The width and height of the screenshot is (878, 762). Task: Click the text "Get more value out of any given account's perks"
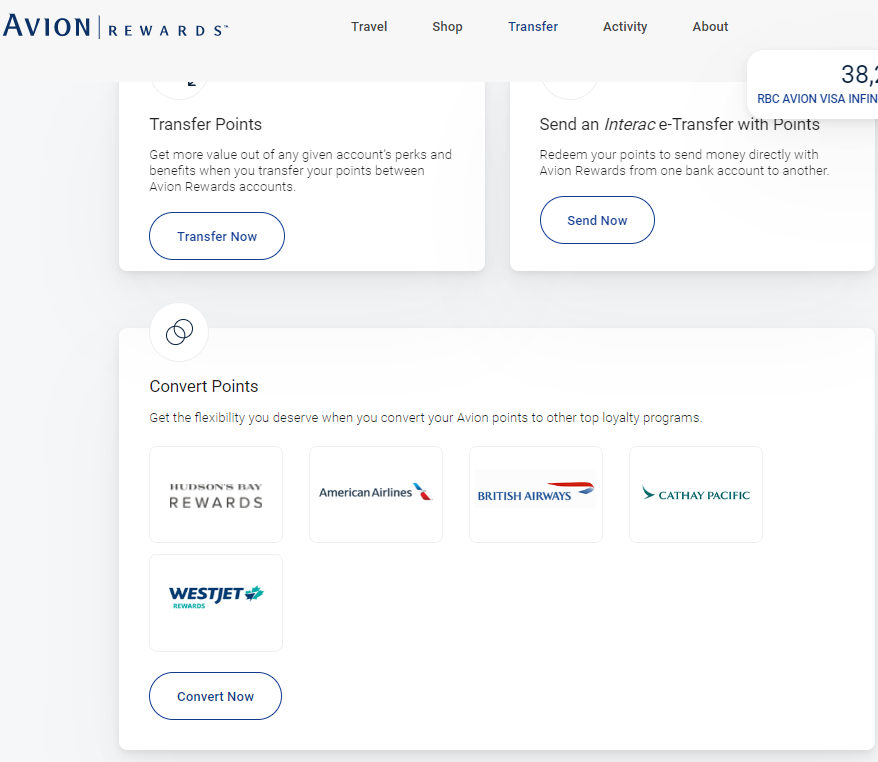[300, 155]
